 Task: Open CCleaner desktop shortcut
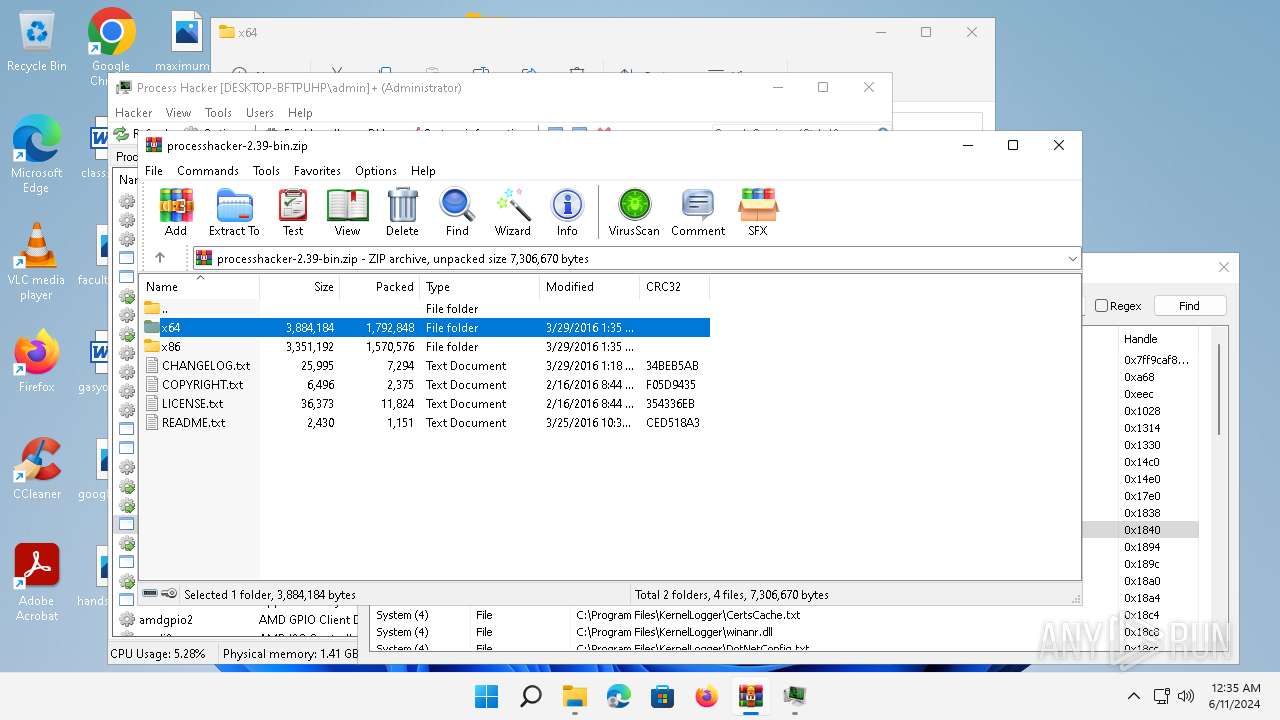pyautogui.click(x=36, y=468)
